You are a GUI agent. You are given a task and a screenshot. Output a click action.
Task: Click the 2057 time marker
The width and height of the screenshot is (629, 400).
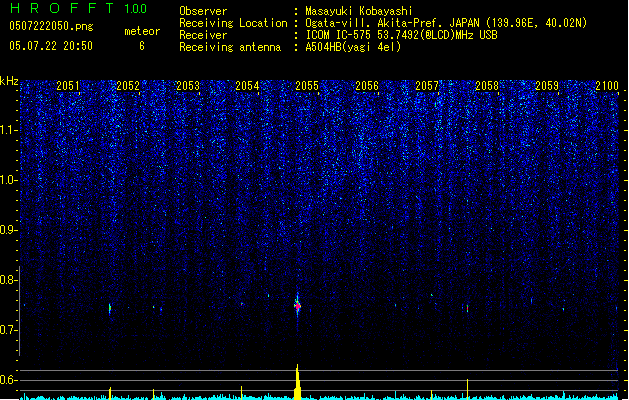pyautogui.click(x=427, y=85)
